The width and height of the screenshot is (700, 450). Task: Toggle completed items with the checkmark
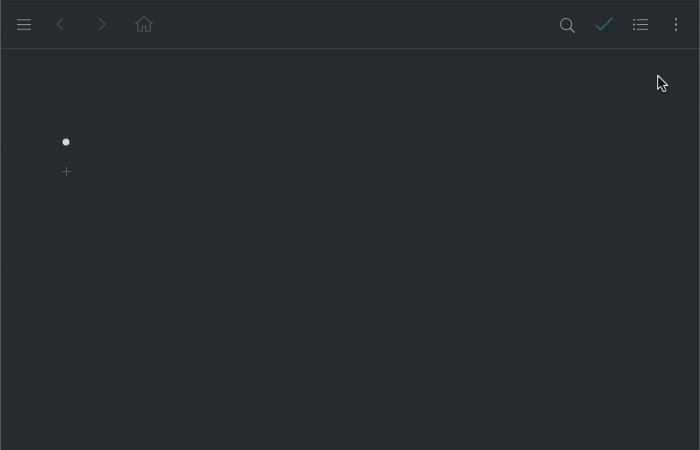coord(604,25)
